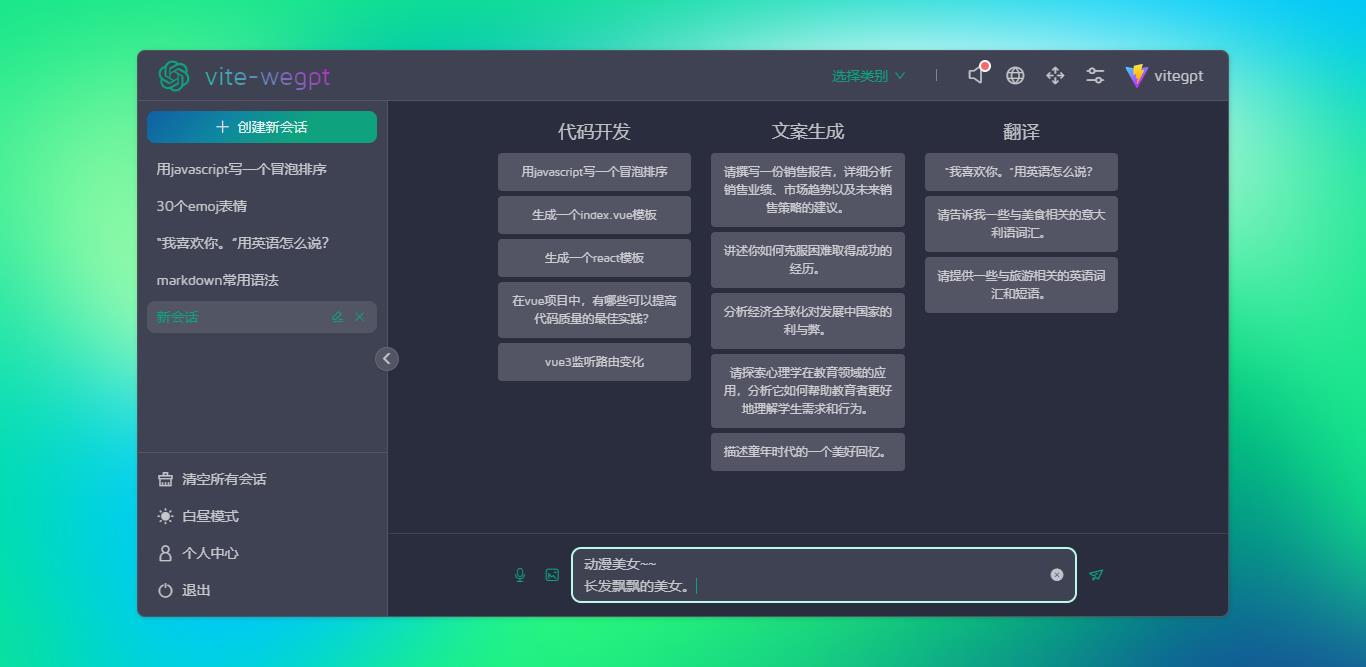Collapse the sidebar with the chevron arrow
1366x667 pixels.
(x=387, y=358)
